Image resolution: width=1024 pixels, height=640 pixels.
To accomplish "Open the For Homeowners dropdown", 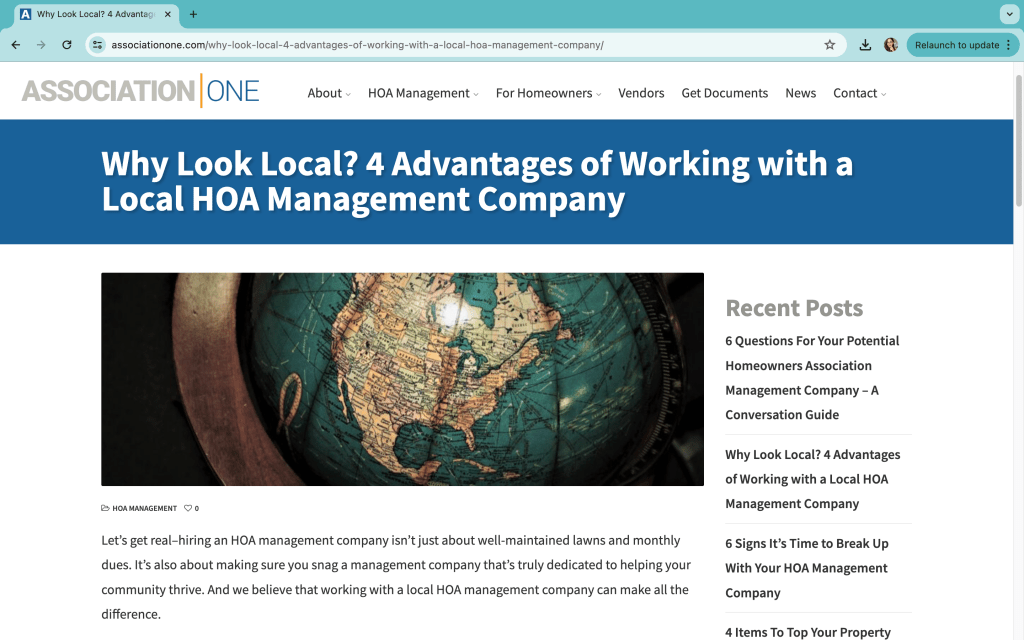I will click(547, 93).
